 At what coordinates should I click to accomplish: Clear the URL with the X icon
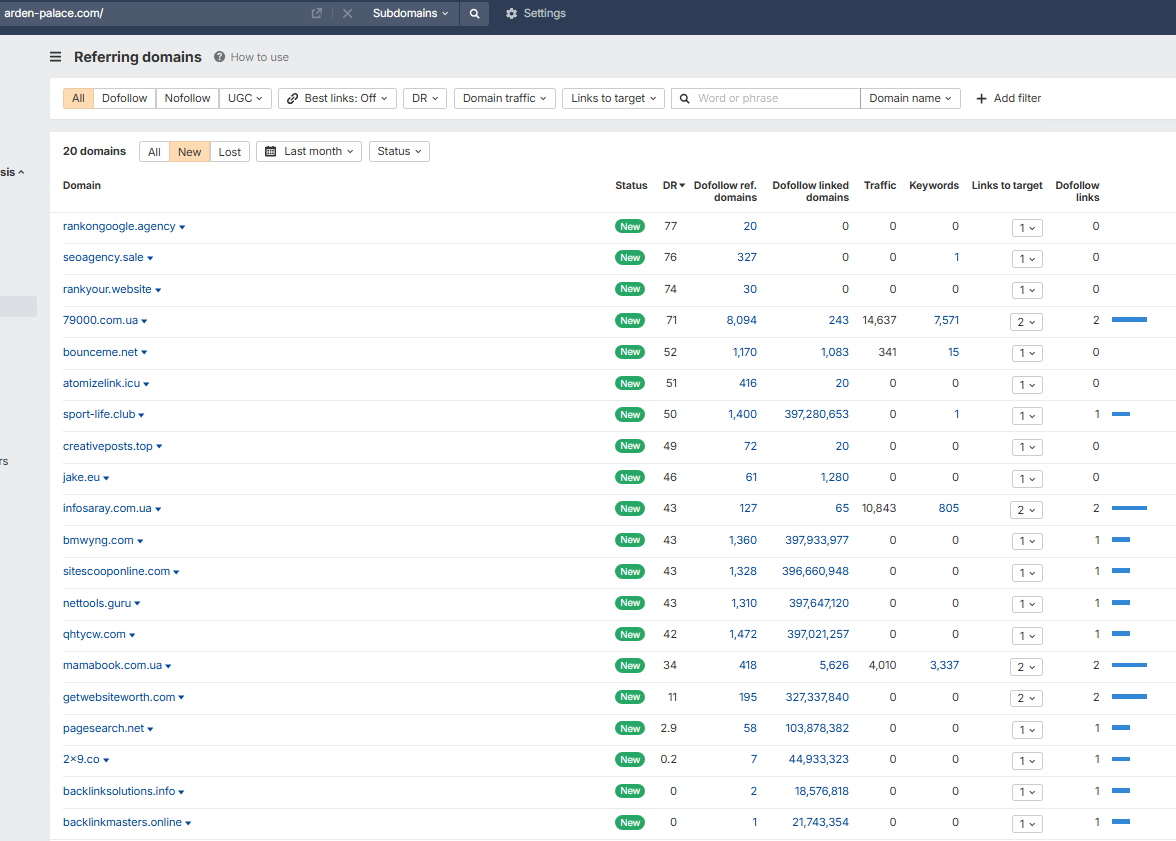point(347,14)
